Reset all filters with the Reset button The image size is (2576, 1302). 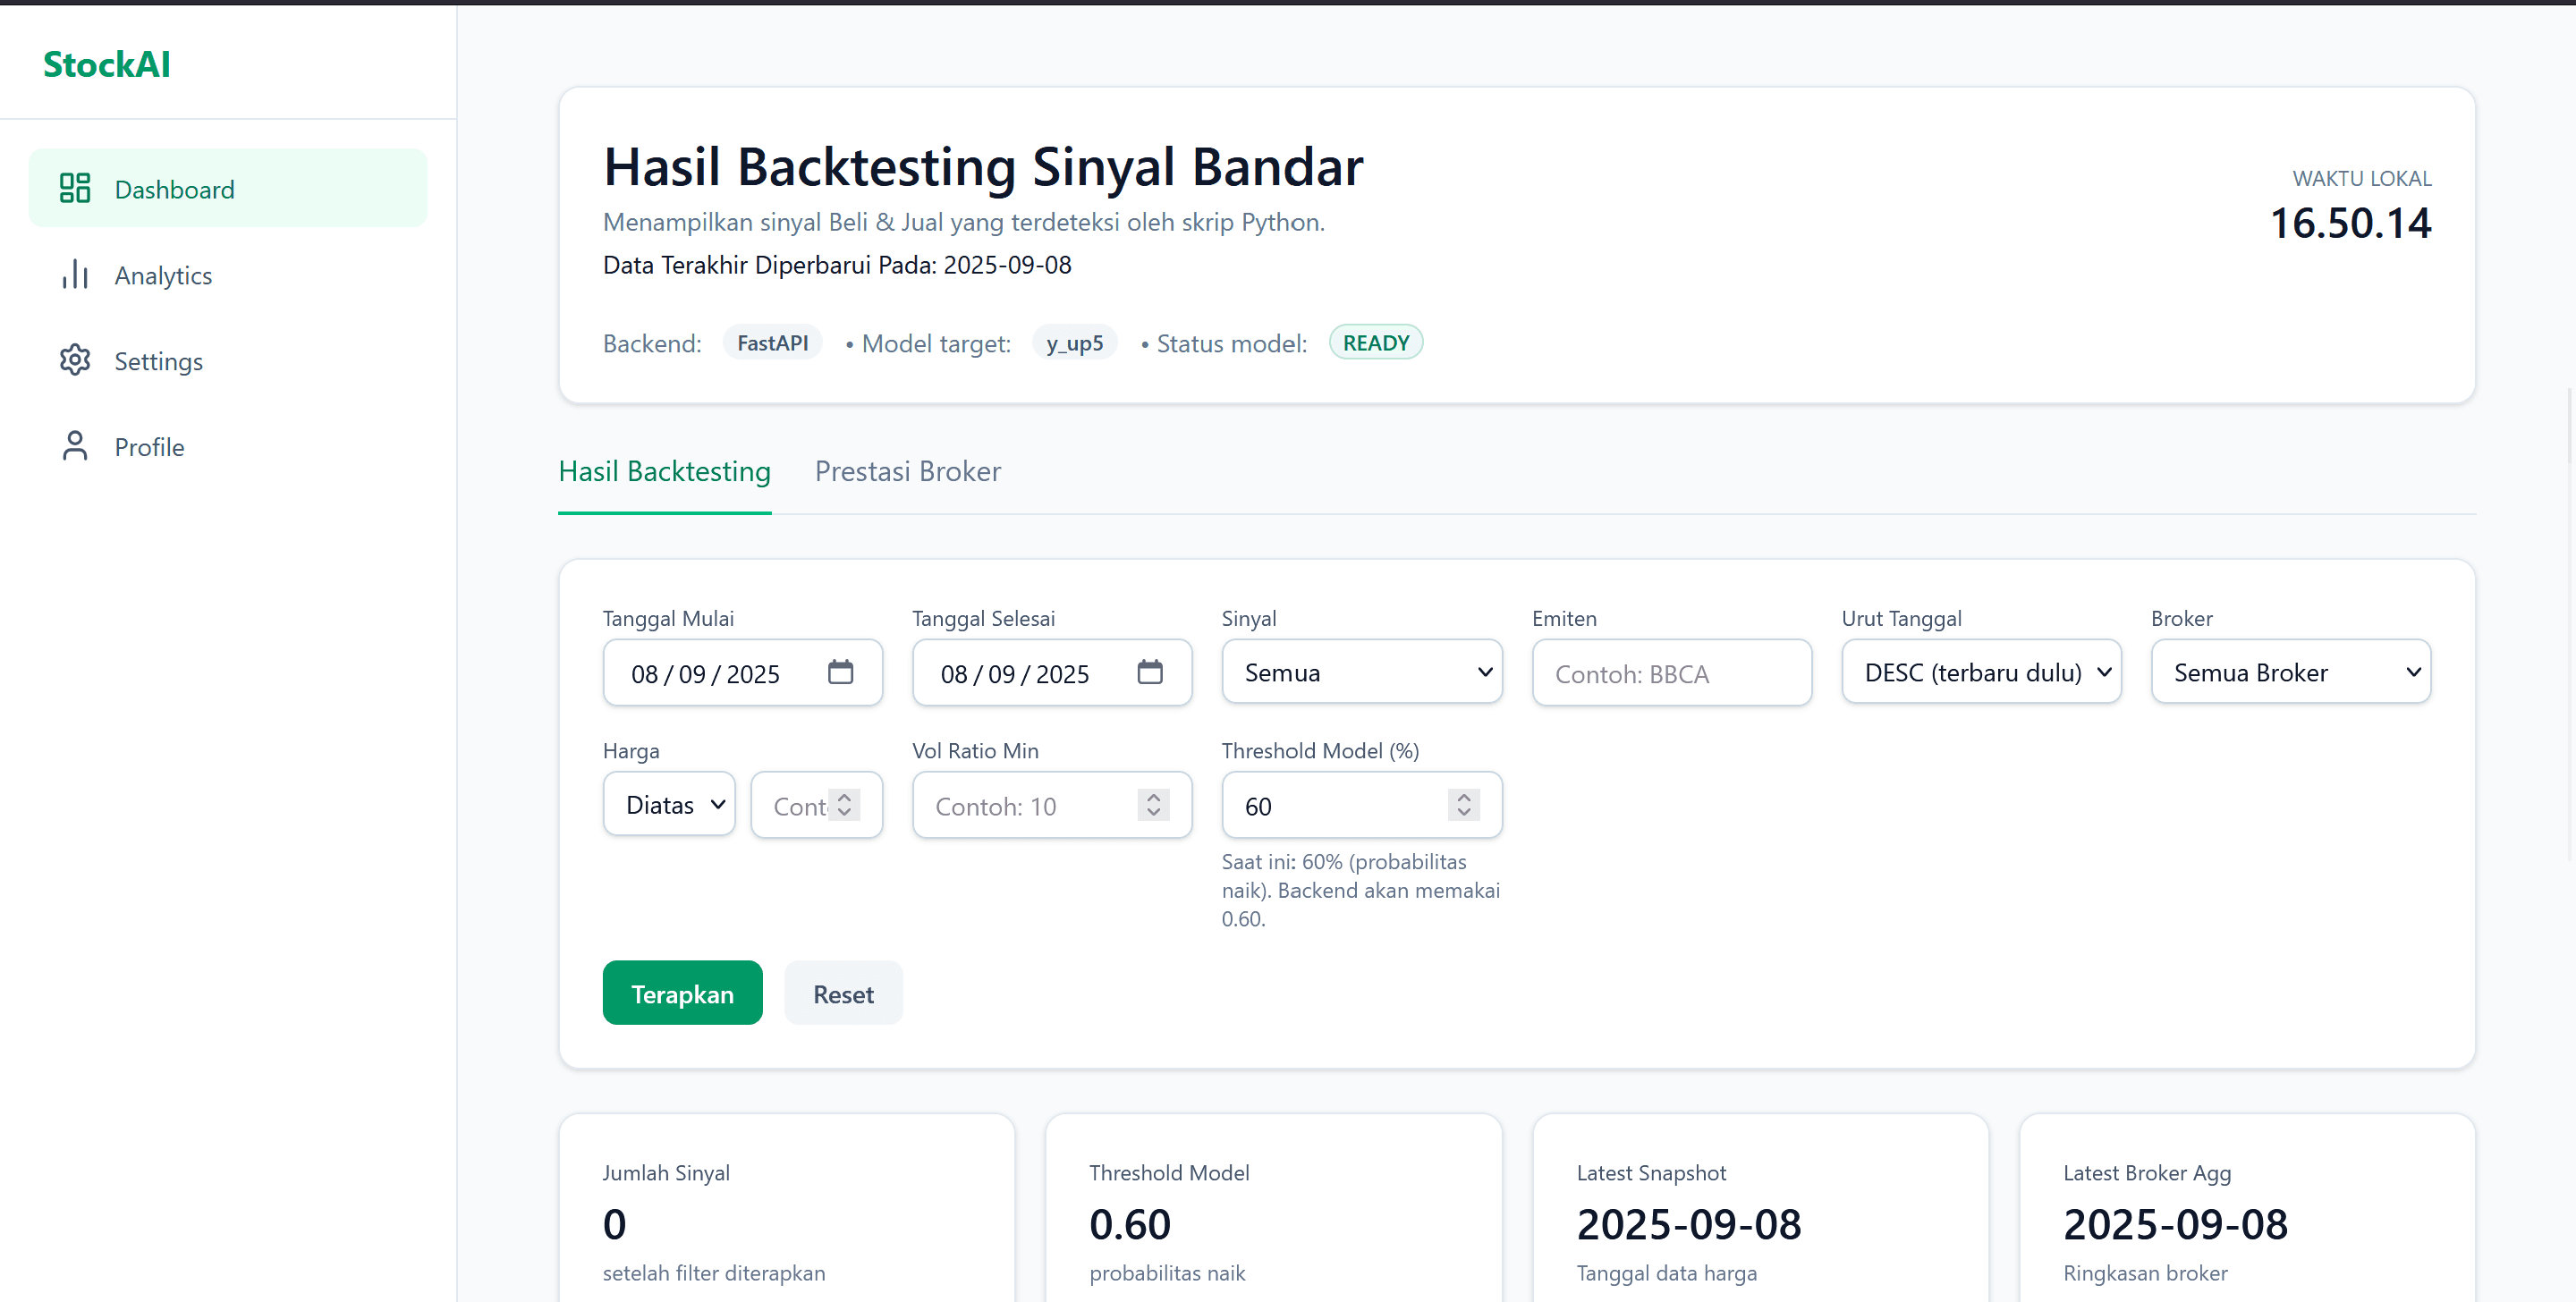pyautogui.click(x=843, y=993)
